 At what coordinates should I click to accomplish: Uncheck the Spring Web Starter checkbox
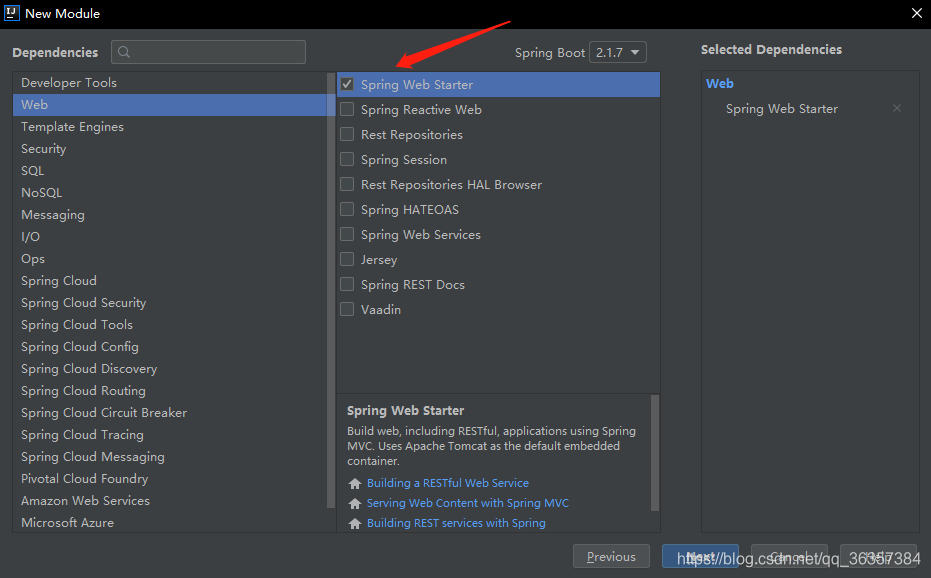(x=347, y=84)
